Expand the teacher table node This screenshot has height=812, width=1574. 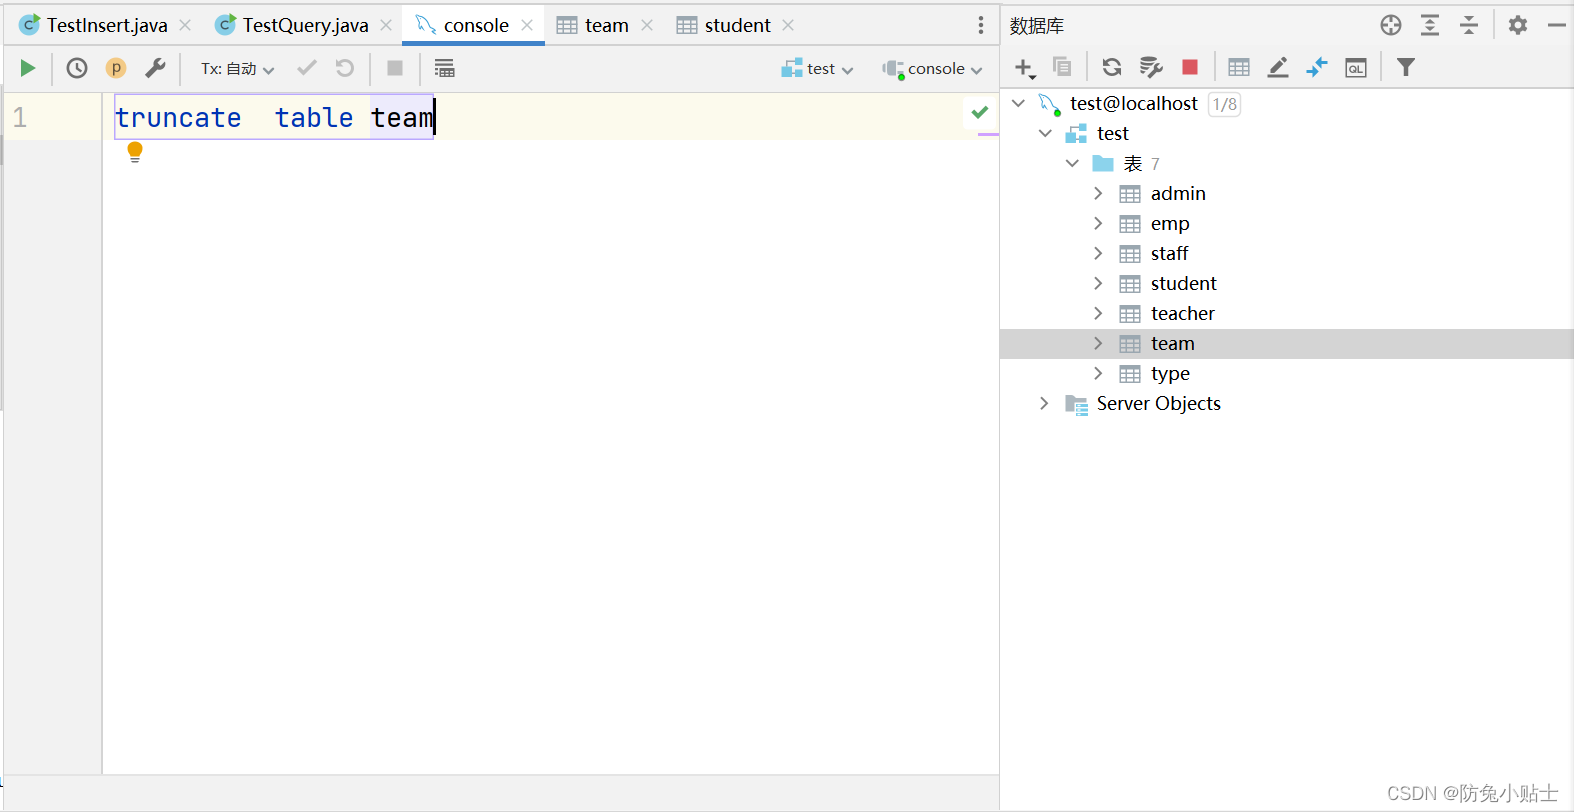point(1098,313)
